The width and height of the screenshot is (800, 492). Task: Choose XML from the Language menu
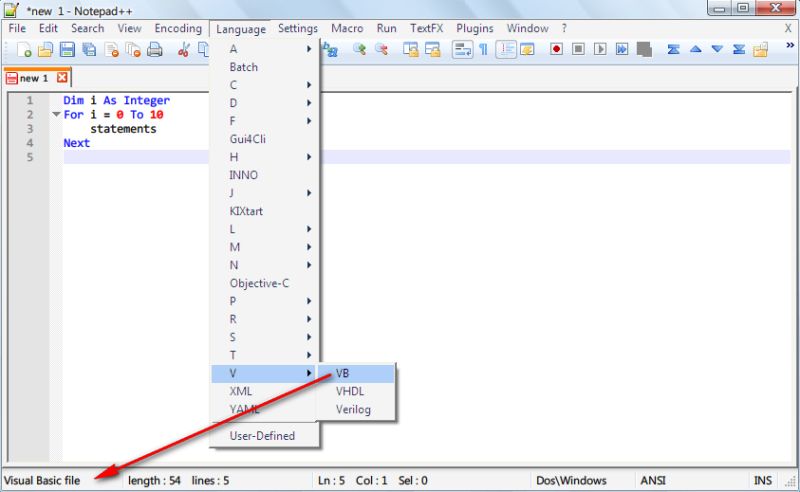[x=265, y=391]
